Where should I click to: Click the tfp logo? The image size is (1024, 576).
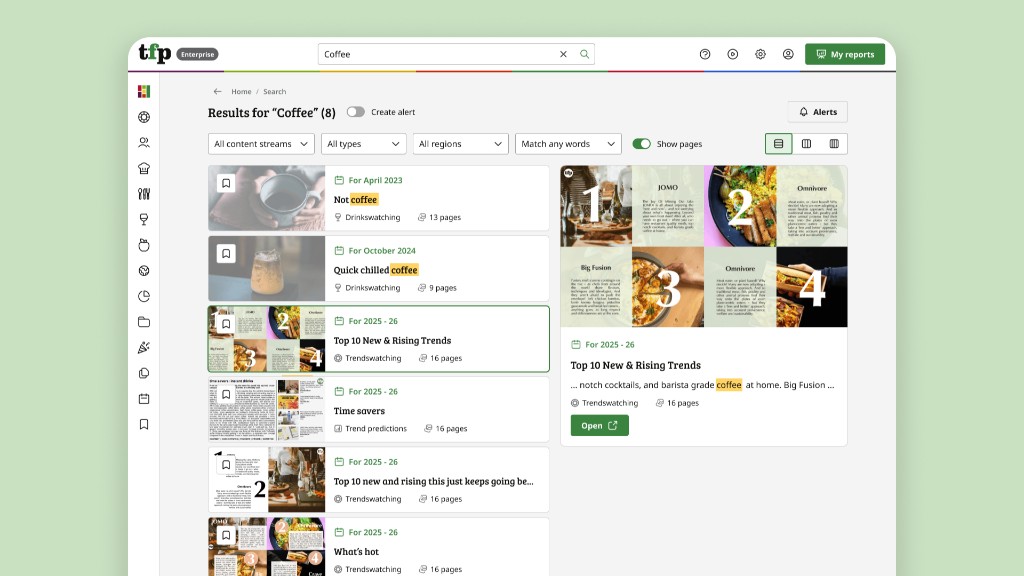(155, 54)
